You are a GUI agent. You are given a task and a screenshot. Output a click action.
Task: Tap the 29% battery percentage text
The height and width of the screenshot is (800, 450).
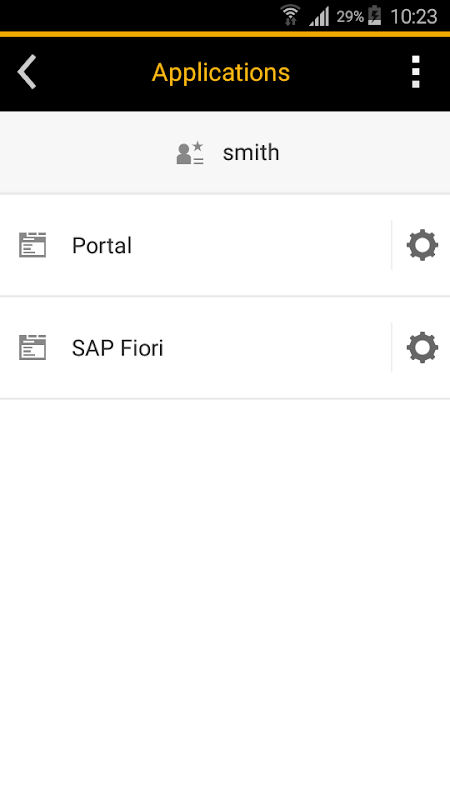(x=350, y=17)
